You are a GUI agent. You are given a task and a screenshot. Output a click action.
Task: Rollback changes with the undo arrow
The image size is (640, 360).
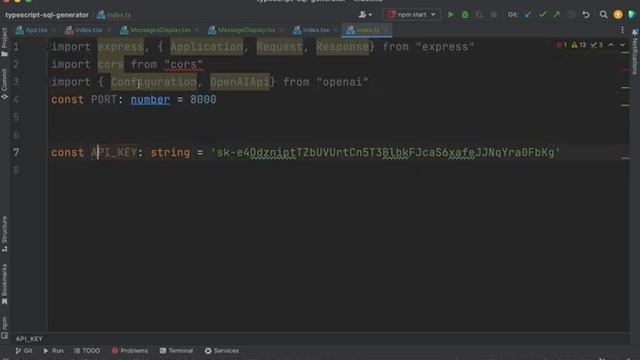[x=586, y=15]
